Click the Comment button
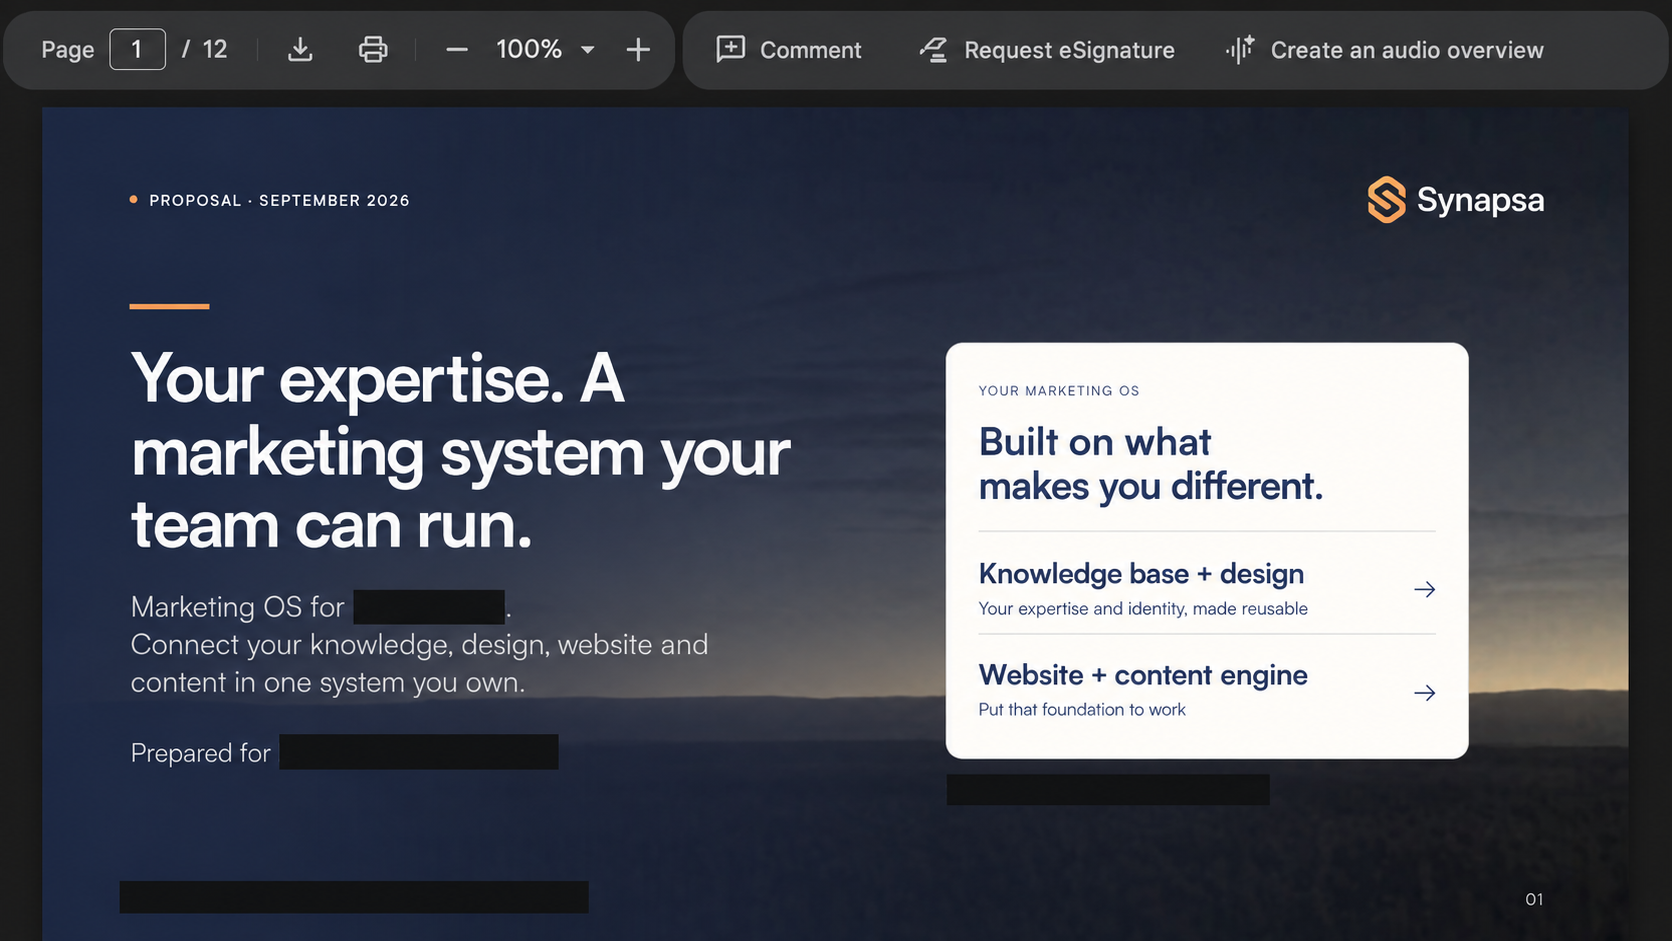This screenshot has height=941, width=1672. (x=789, y=49)
